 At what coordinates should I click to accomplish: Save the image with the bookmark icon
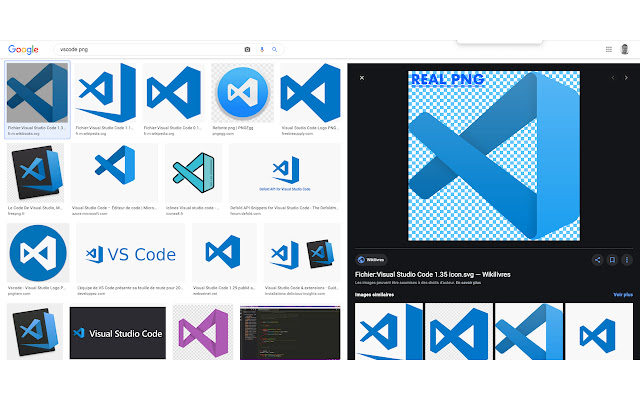[612, 260]
